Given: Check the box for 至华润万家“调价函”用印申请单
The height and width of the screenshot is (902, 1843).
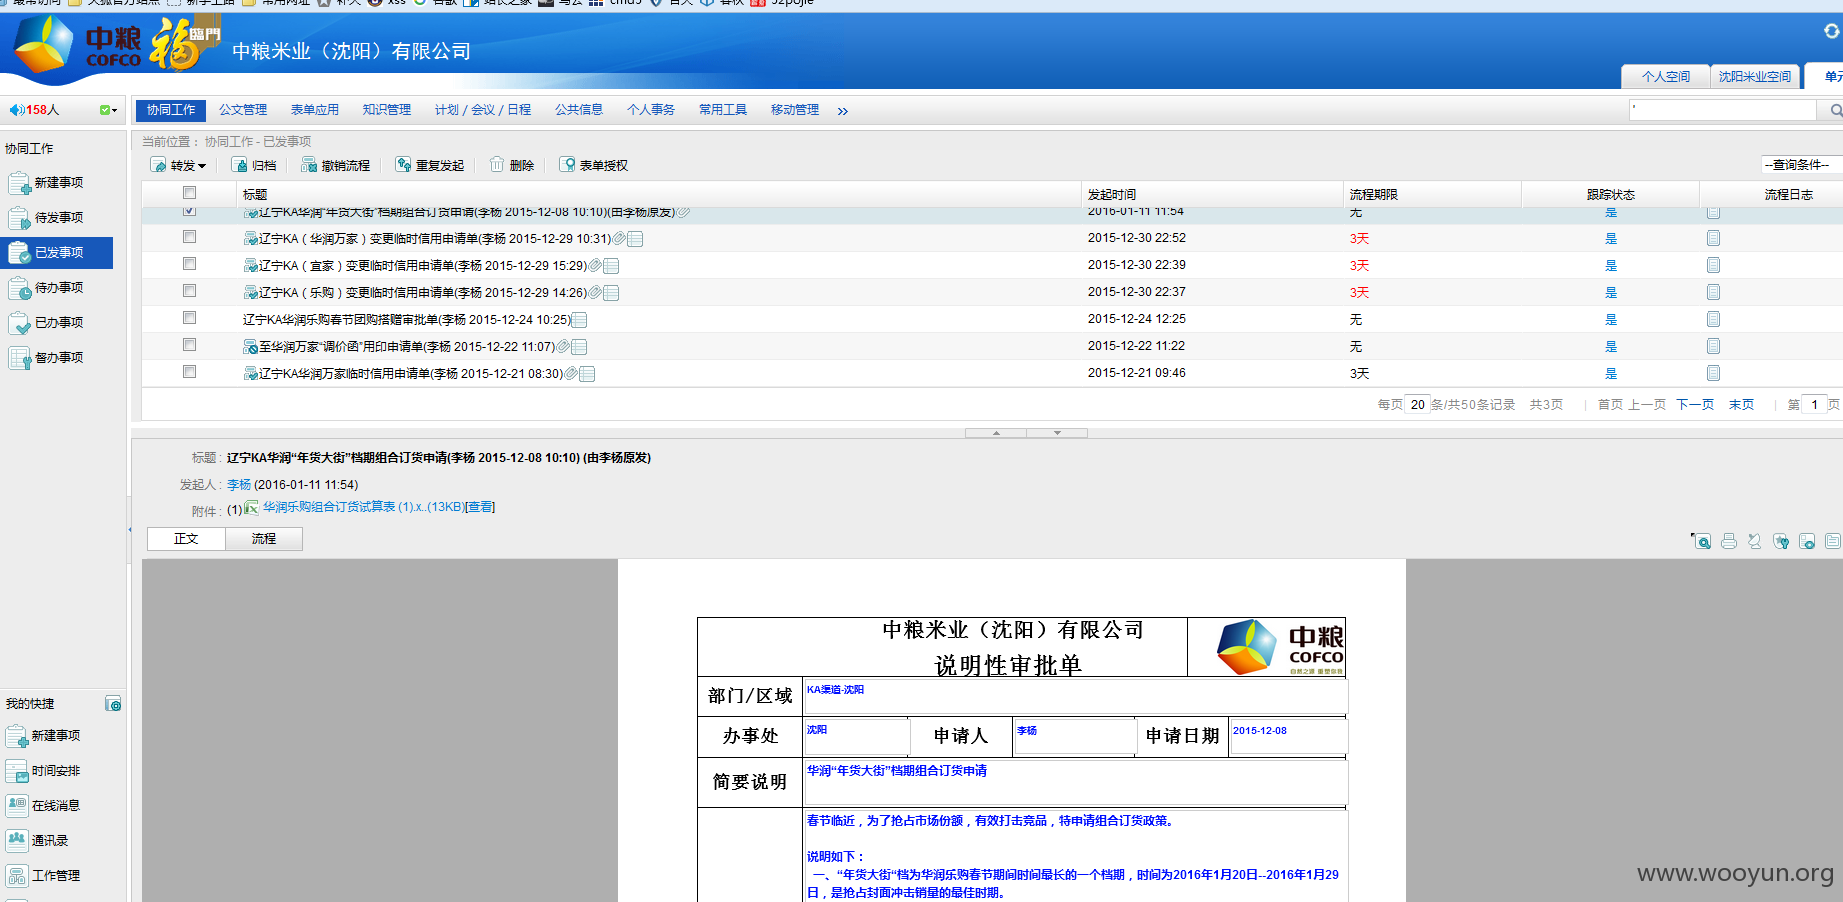Looking at the screenshot, I should coord(189,345).
